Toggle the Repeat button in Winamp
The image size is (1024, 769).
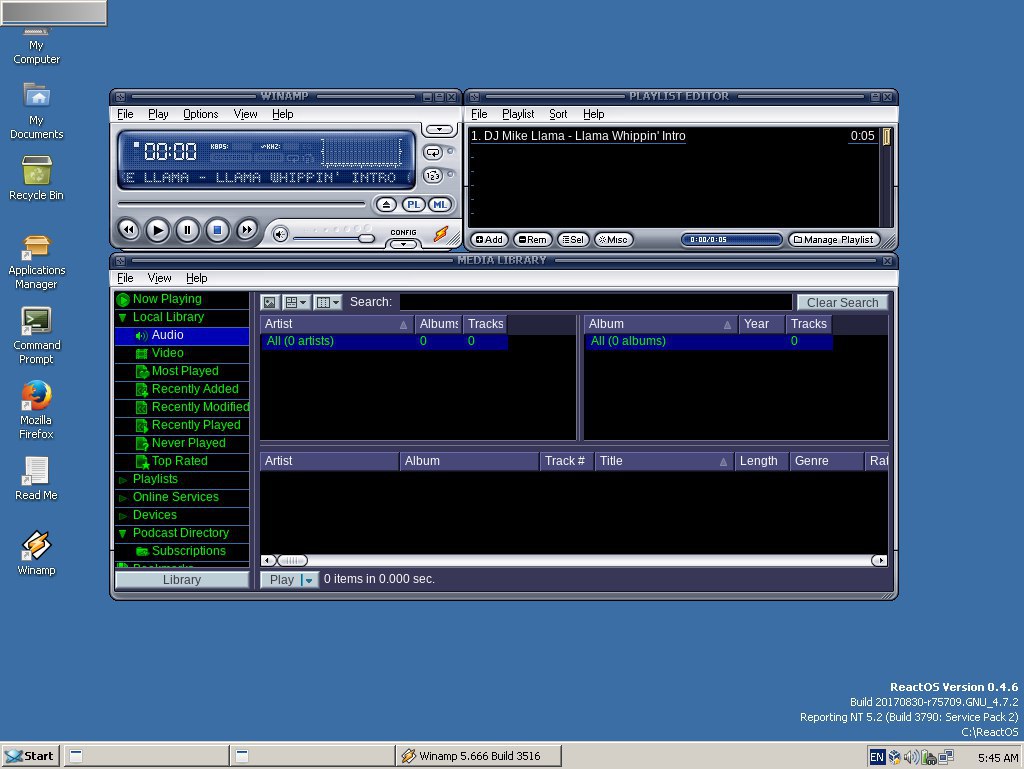click(x=433, y=152)
